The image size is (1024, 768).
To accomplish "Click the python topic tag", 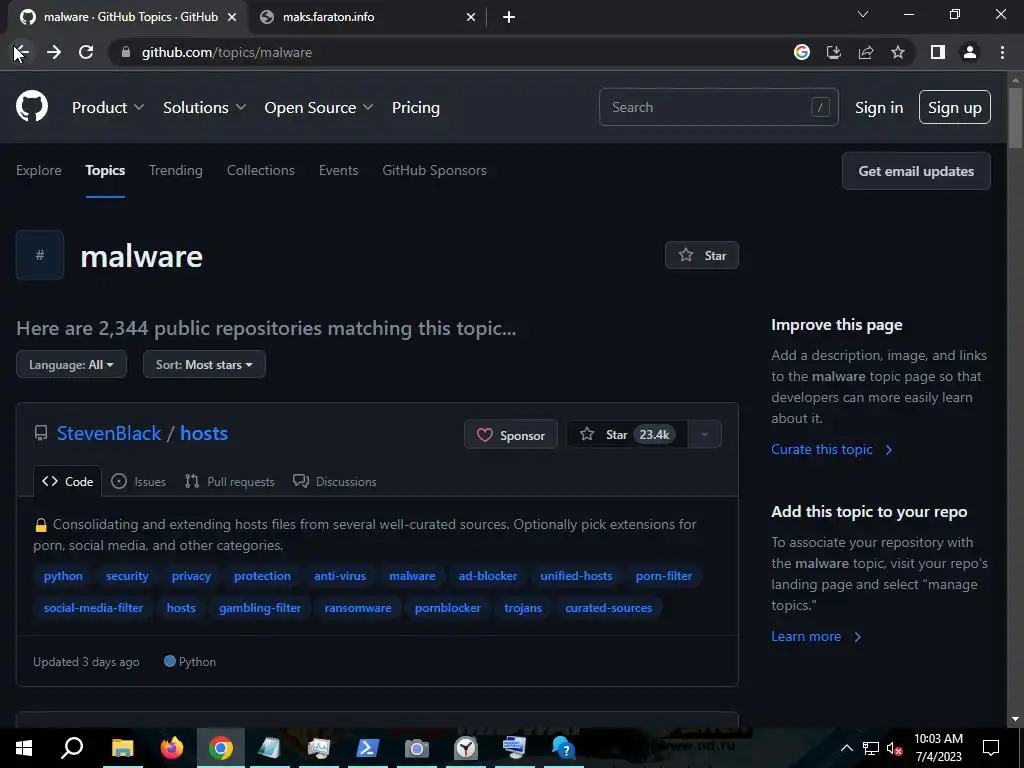I will pyautogui.click(x=63, y=576).
